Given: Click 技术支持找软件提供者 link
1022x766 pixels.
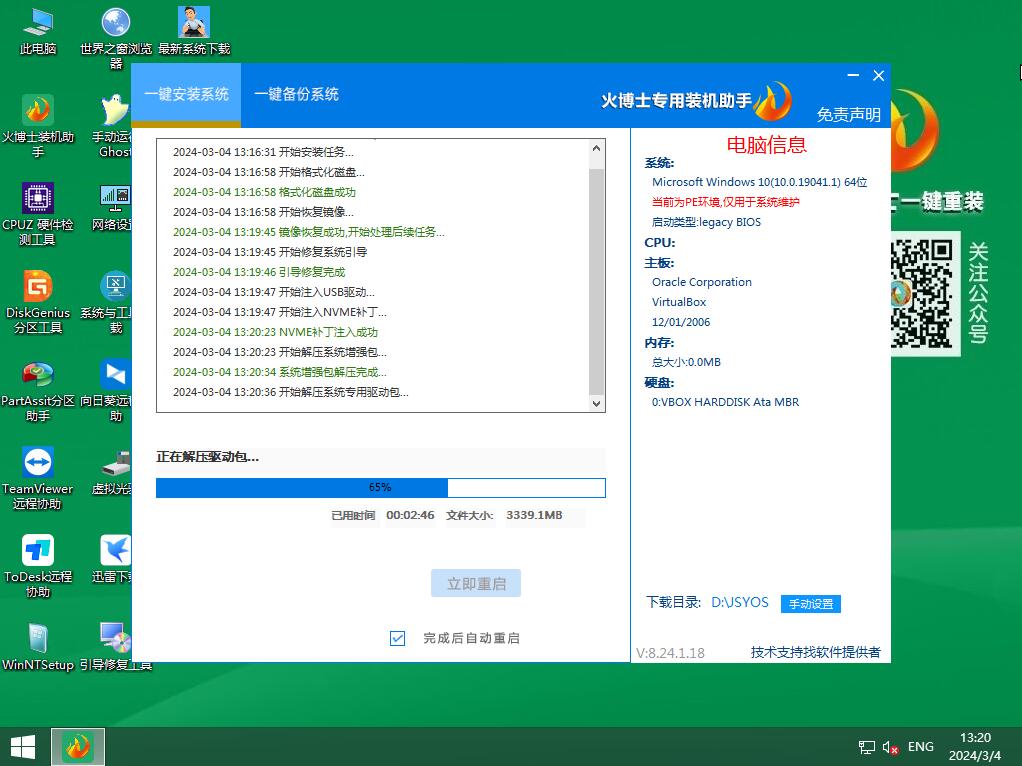Looking at the screenshot, I should point(815,652).
